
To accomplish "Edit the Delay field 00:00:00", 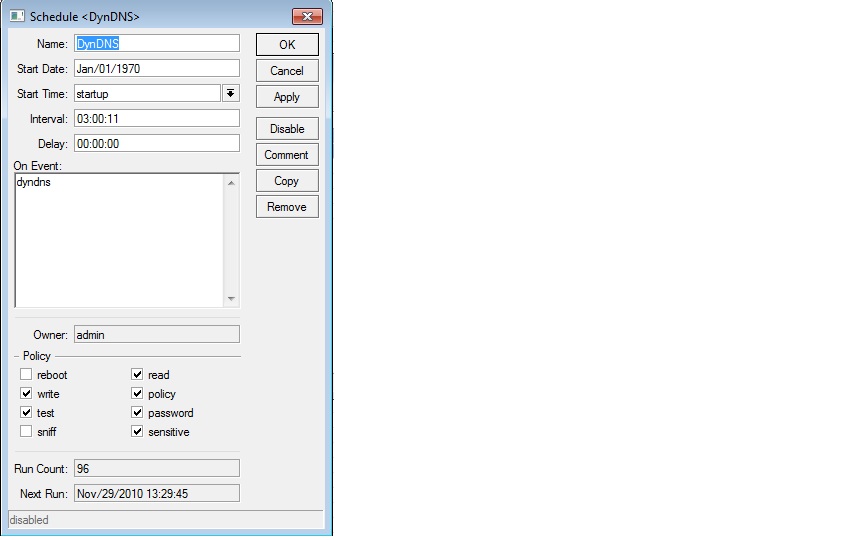I will click(x=157, y=143).
